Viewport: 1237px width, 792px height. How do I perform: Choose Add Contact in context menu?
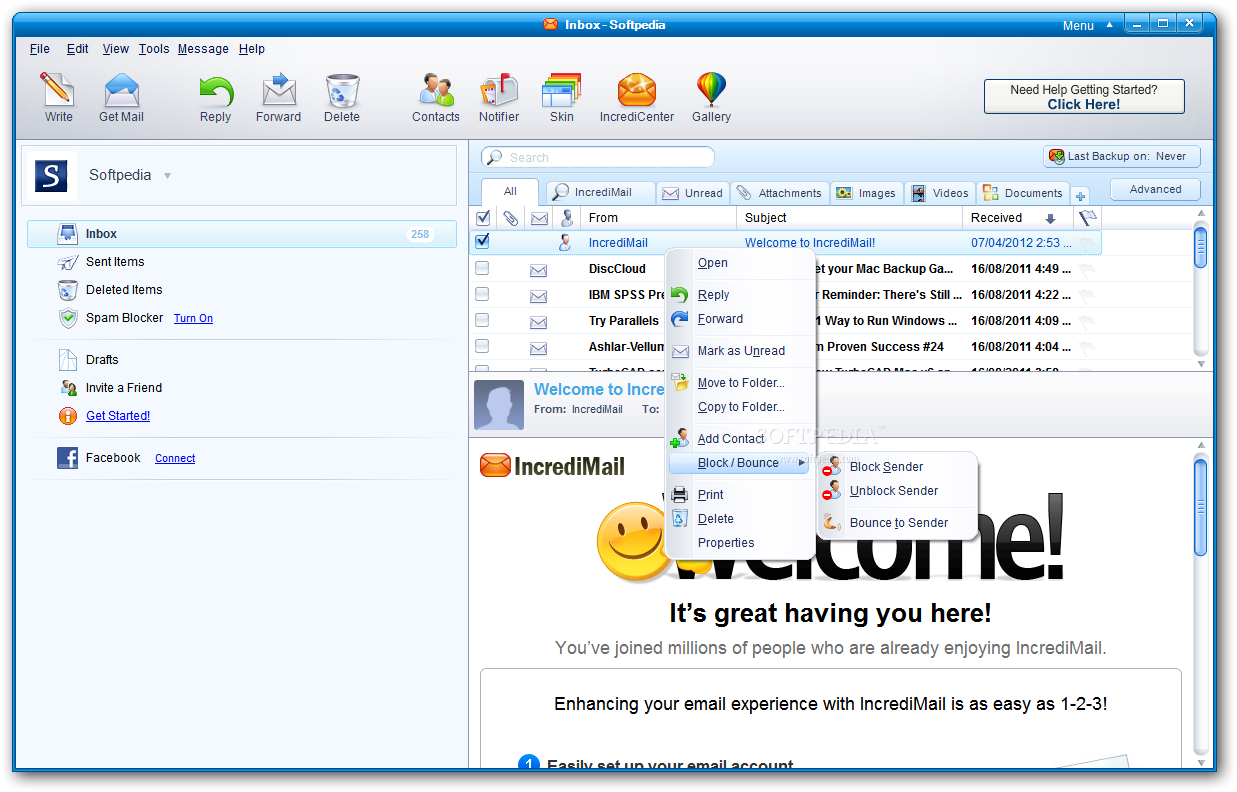[741, 439]
